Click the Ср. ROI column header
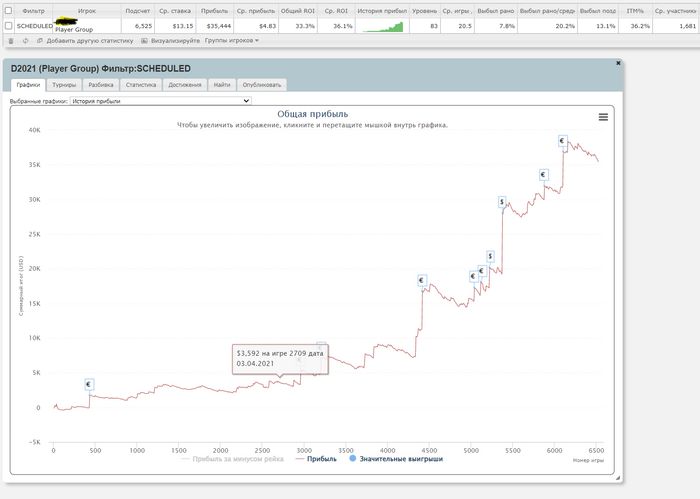This screenshot has width=700, height=499. pyautogui.click(x=336, y=11)
